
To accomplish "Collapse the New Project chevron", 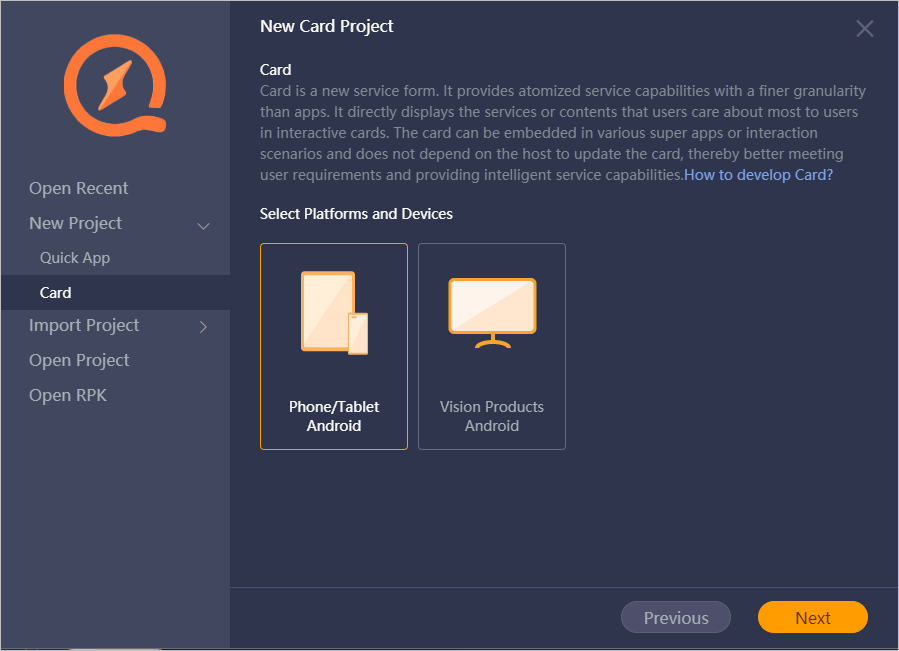I will point(204,226).
